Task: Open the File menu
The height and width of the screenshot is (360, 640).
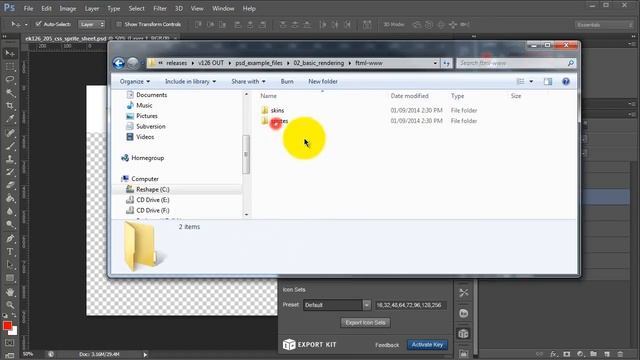Action: click(x=28, y=8)
